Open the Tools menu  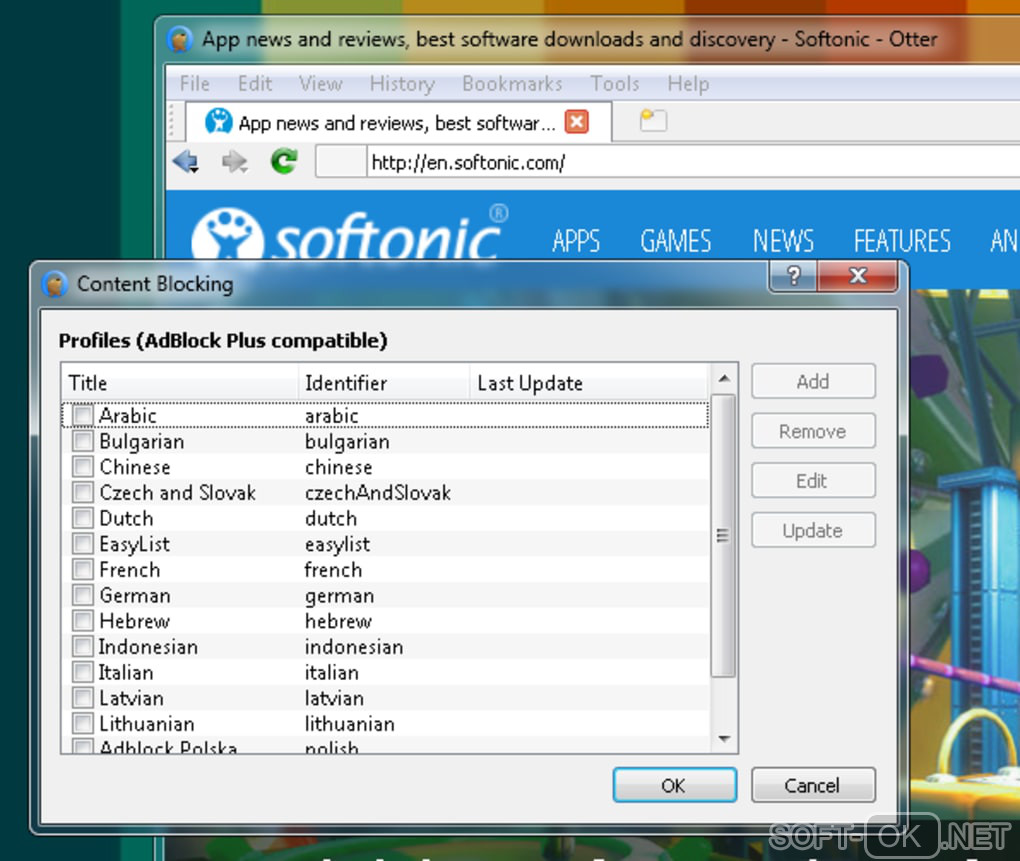pos(615,84)
